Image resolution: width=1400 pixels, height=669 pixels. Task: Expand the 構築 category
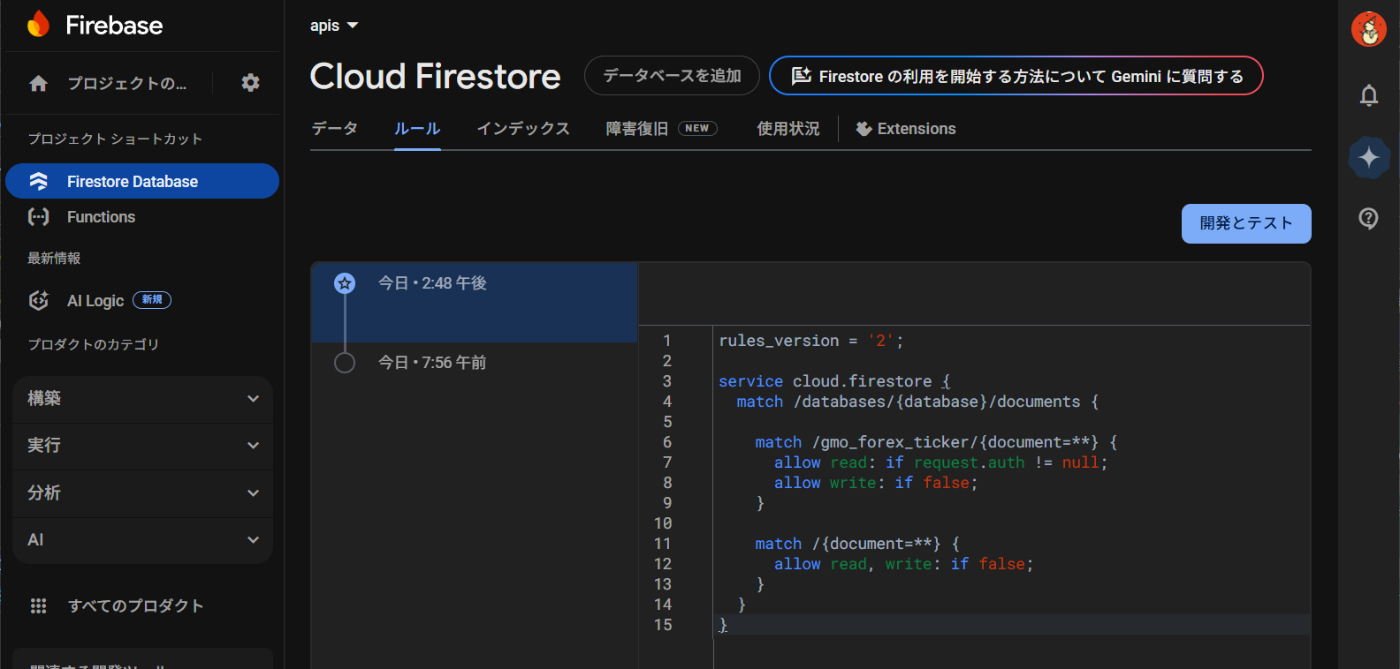(x=143, y=399)
